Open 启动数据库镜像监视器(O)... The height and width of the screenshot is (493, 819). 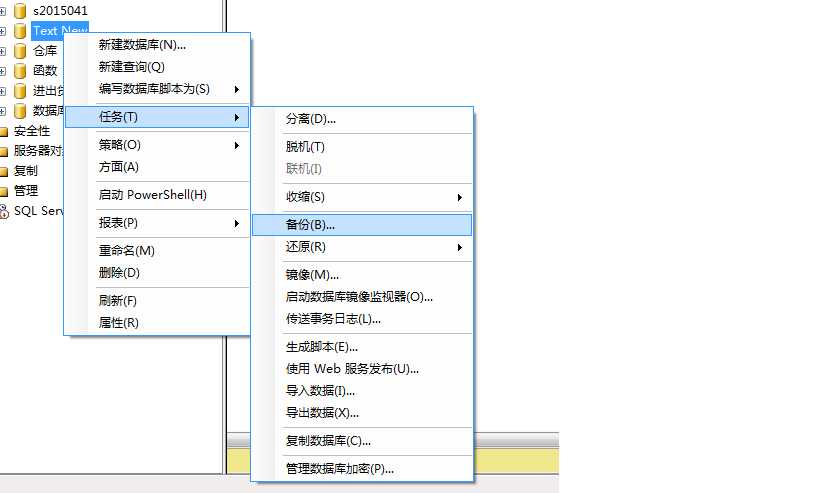point(362,297)
